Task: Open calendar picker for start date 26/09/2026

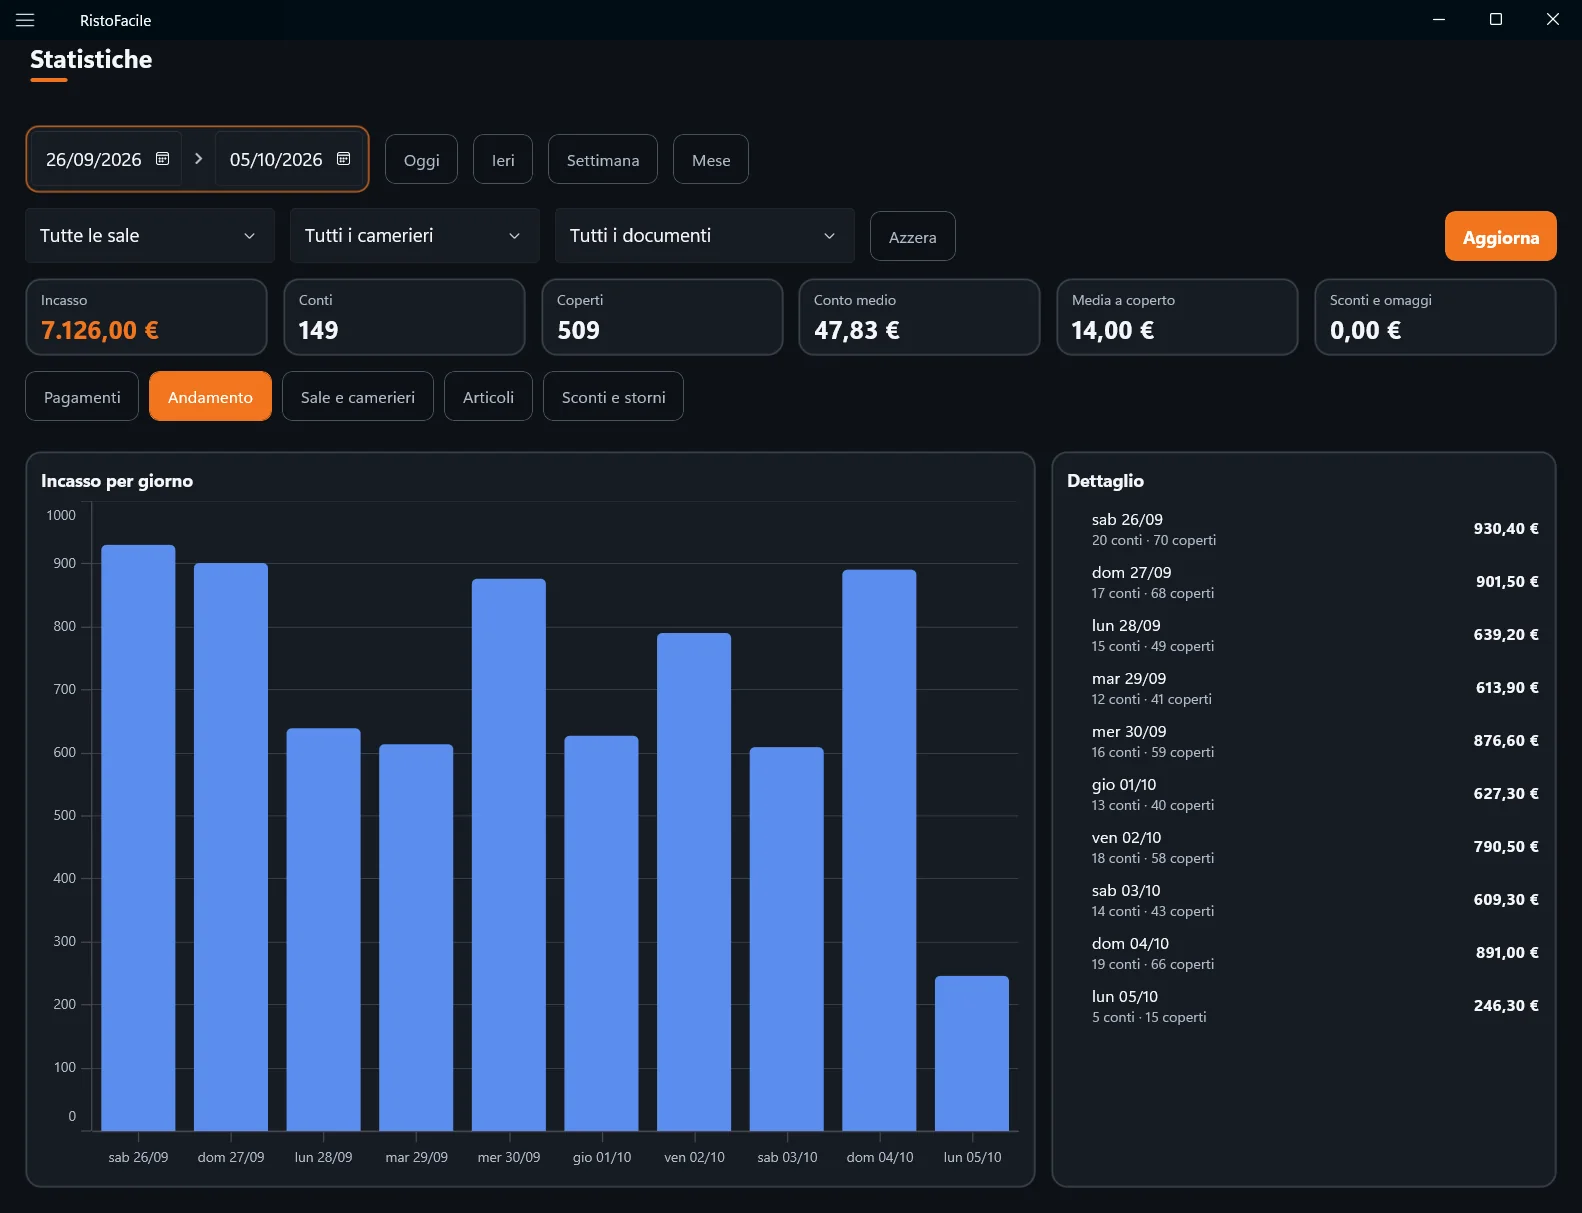Action: click(x=162, y=159)
